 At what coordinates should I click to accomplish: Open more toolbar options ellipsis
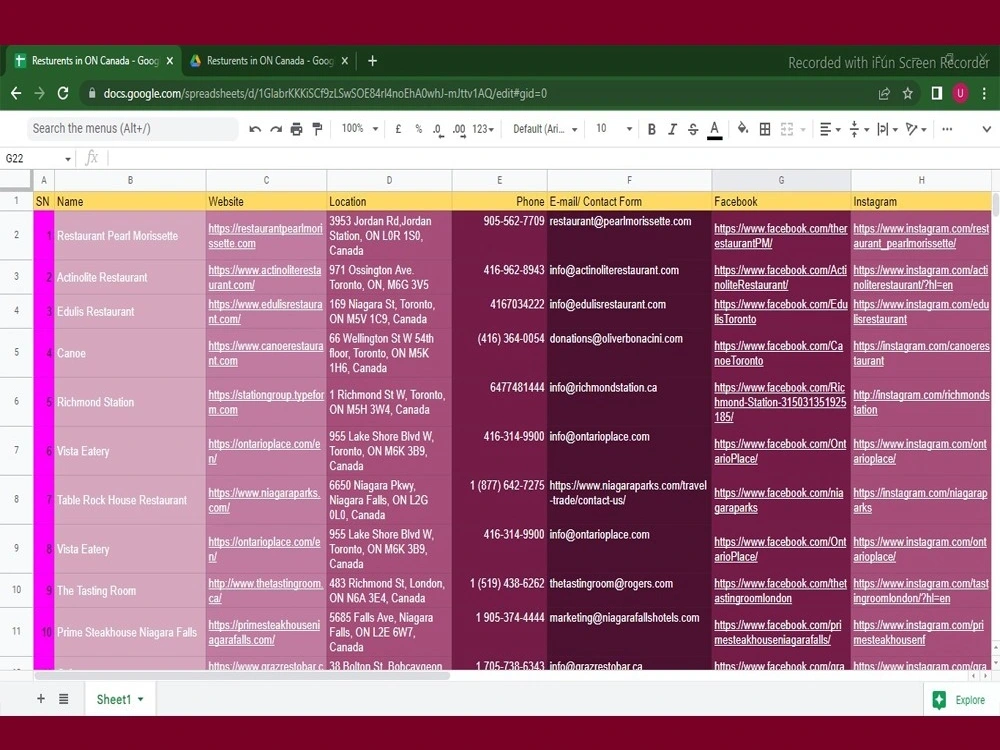pos(947,129)
